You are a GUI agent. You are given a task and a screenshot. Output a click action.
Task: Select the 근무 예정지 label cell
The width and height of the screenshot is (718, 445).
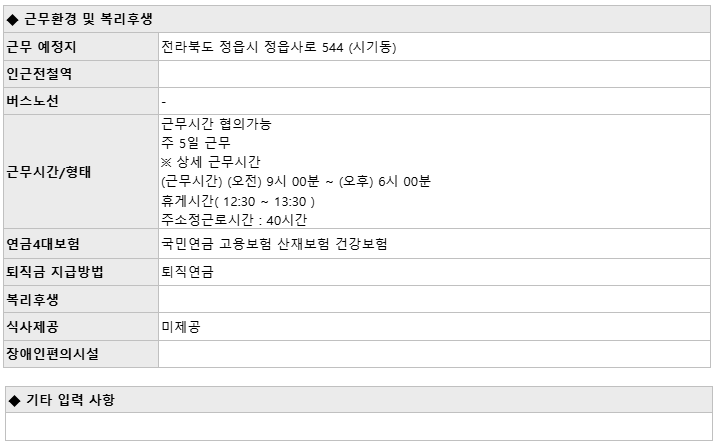[x=81, y=47]
